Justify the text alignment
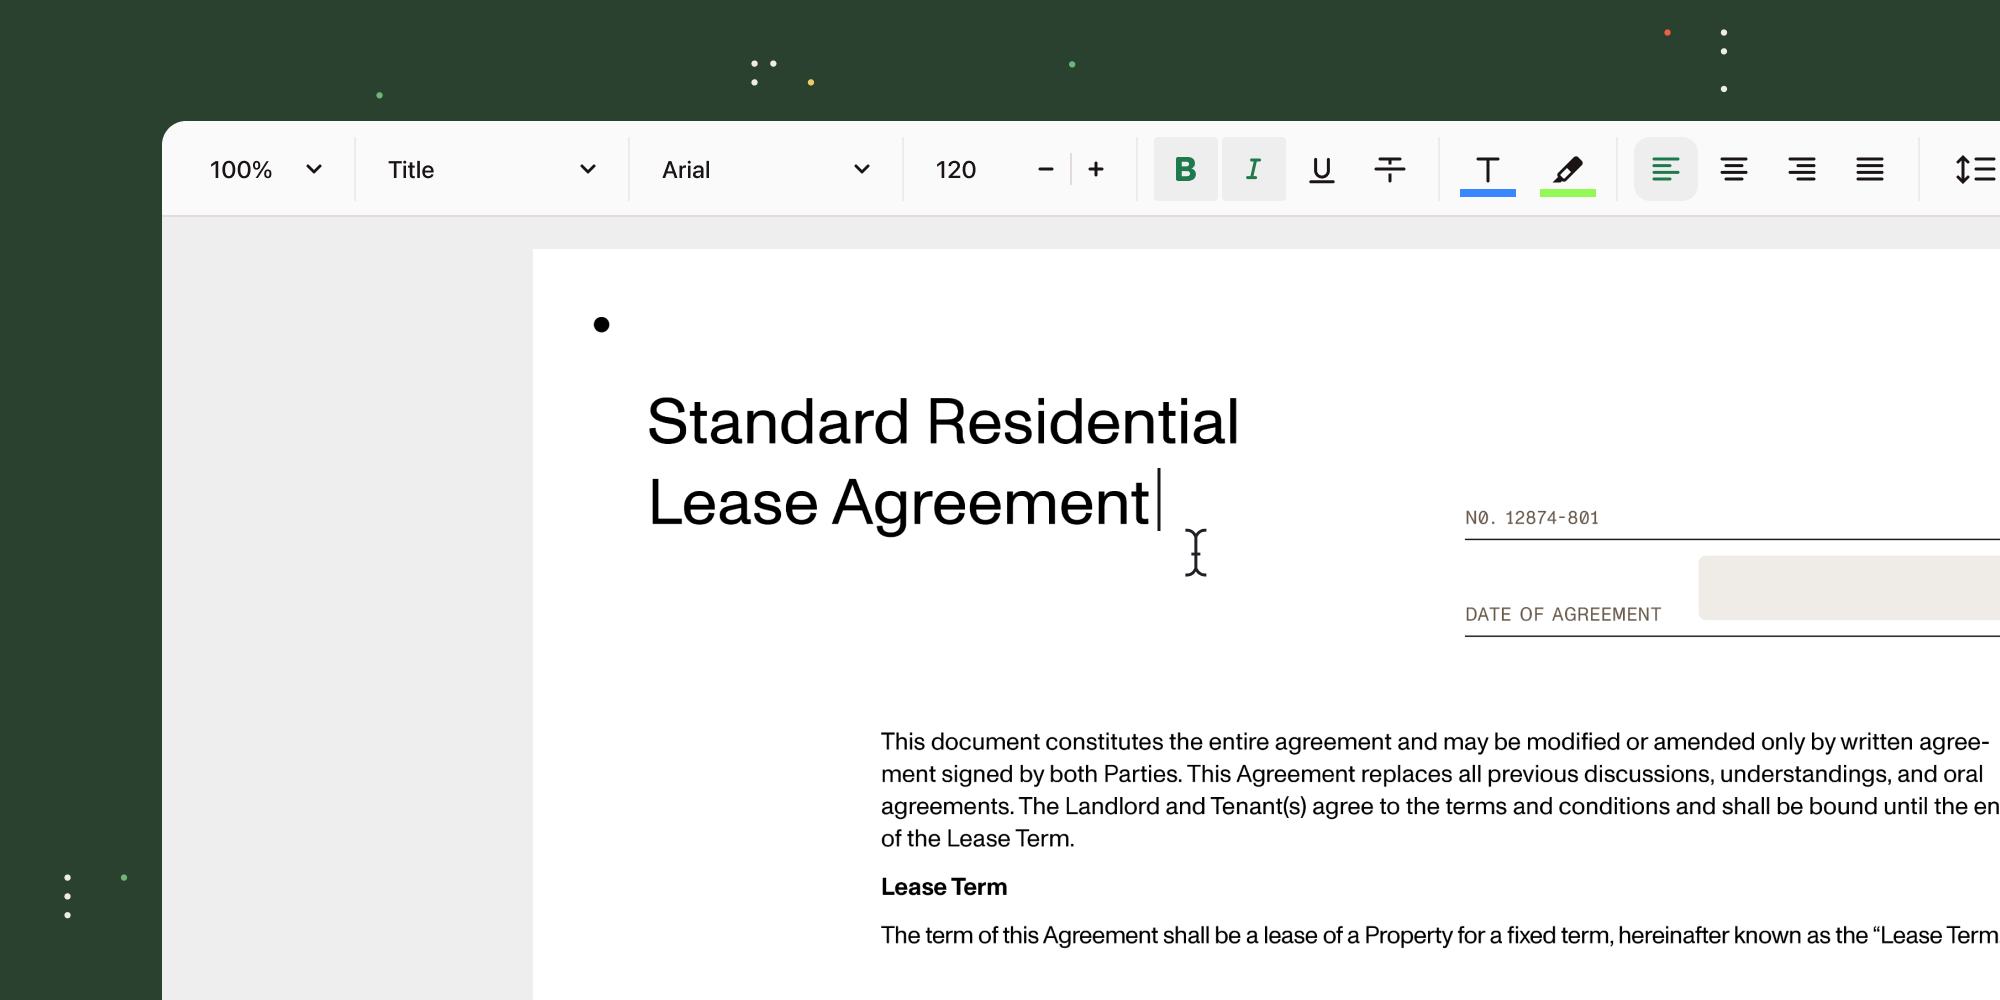 click(x=1869, y=169)
